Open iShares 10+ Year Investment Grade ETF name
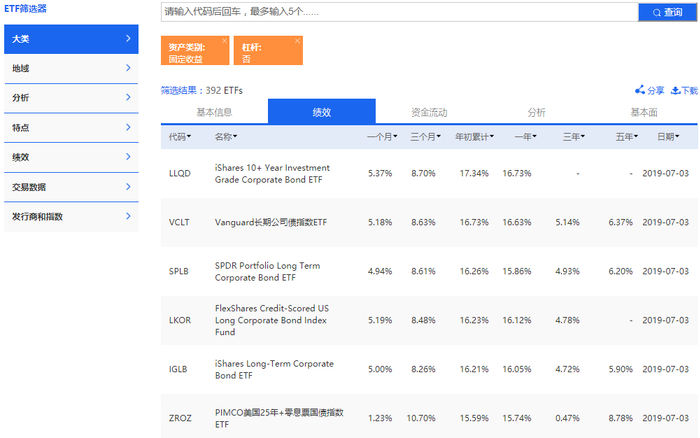The width and height of the screenshot is (700, 438). click(x=272, y=174)
